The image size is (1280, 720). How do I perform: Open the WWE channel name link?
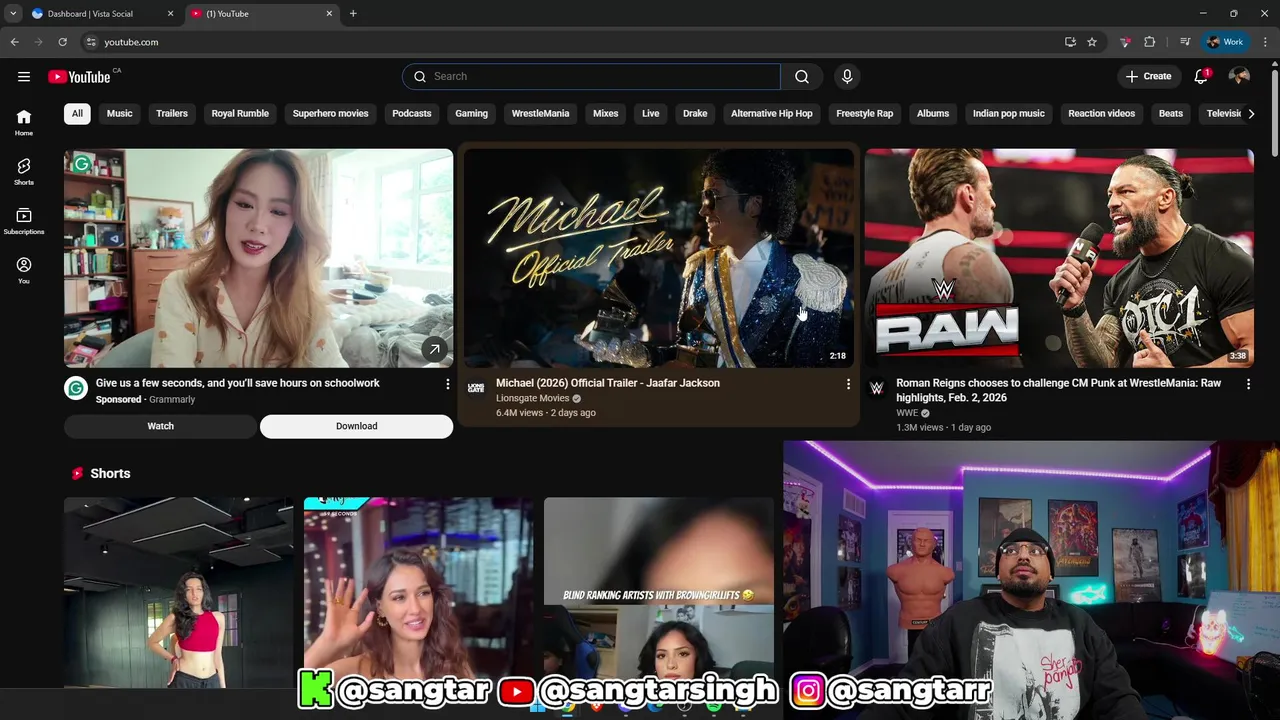coord(907,413)
